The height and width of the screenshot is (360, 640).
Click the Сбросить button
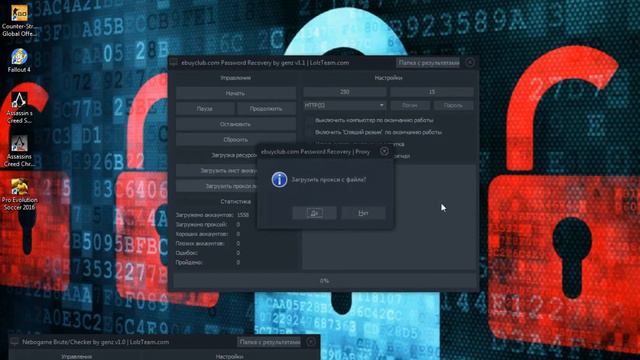tap(236, 140)
